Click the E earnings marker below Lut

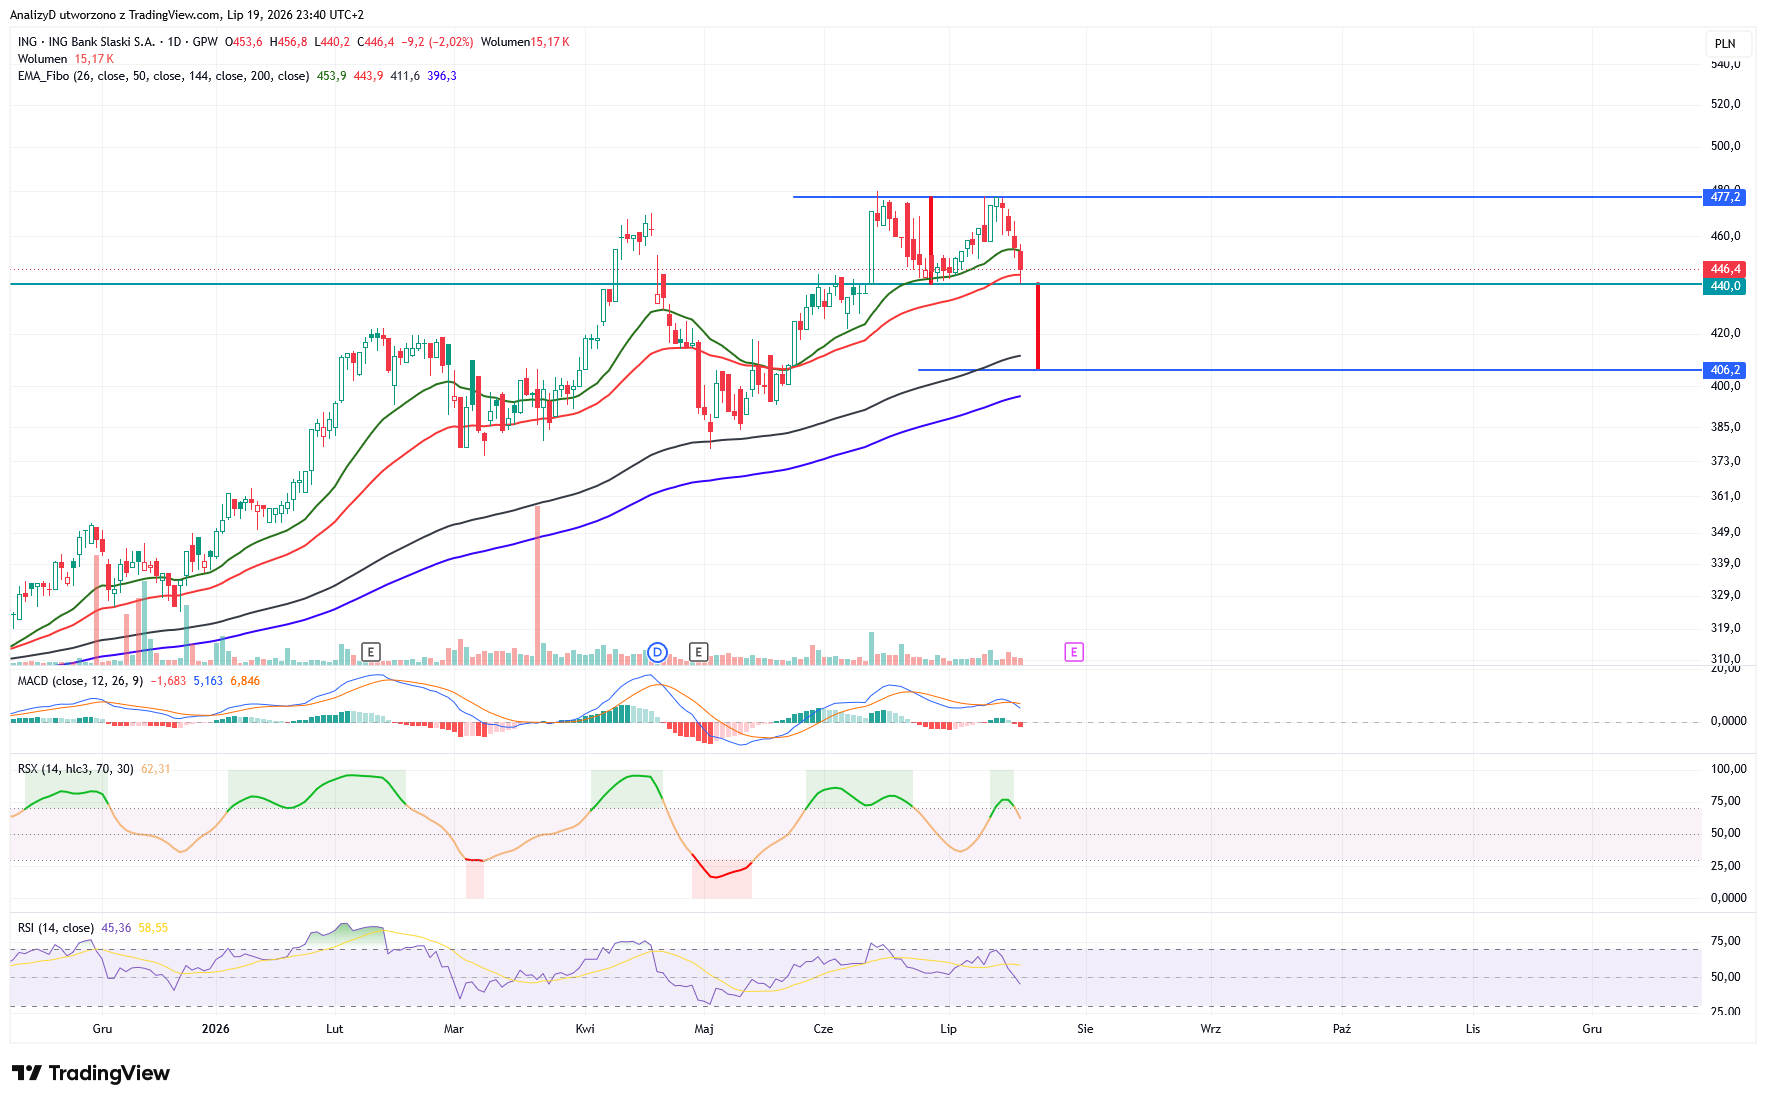click(x=371, y=652)
